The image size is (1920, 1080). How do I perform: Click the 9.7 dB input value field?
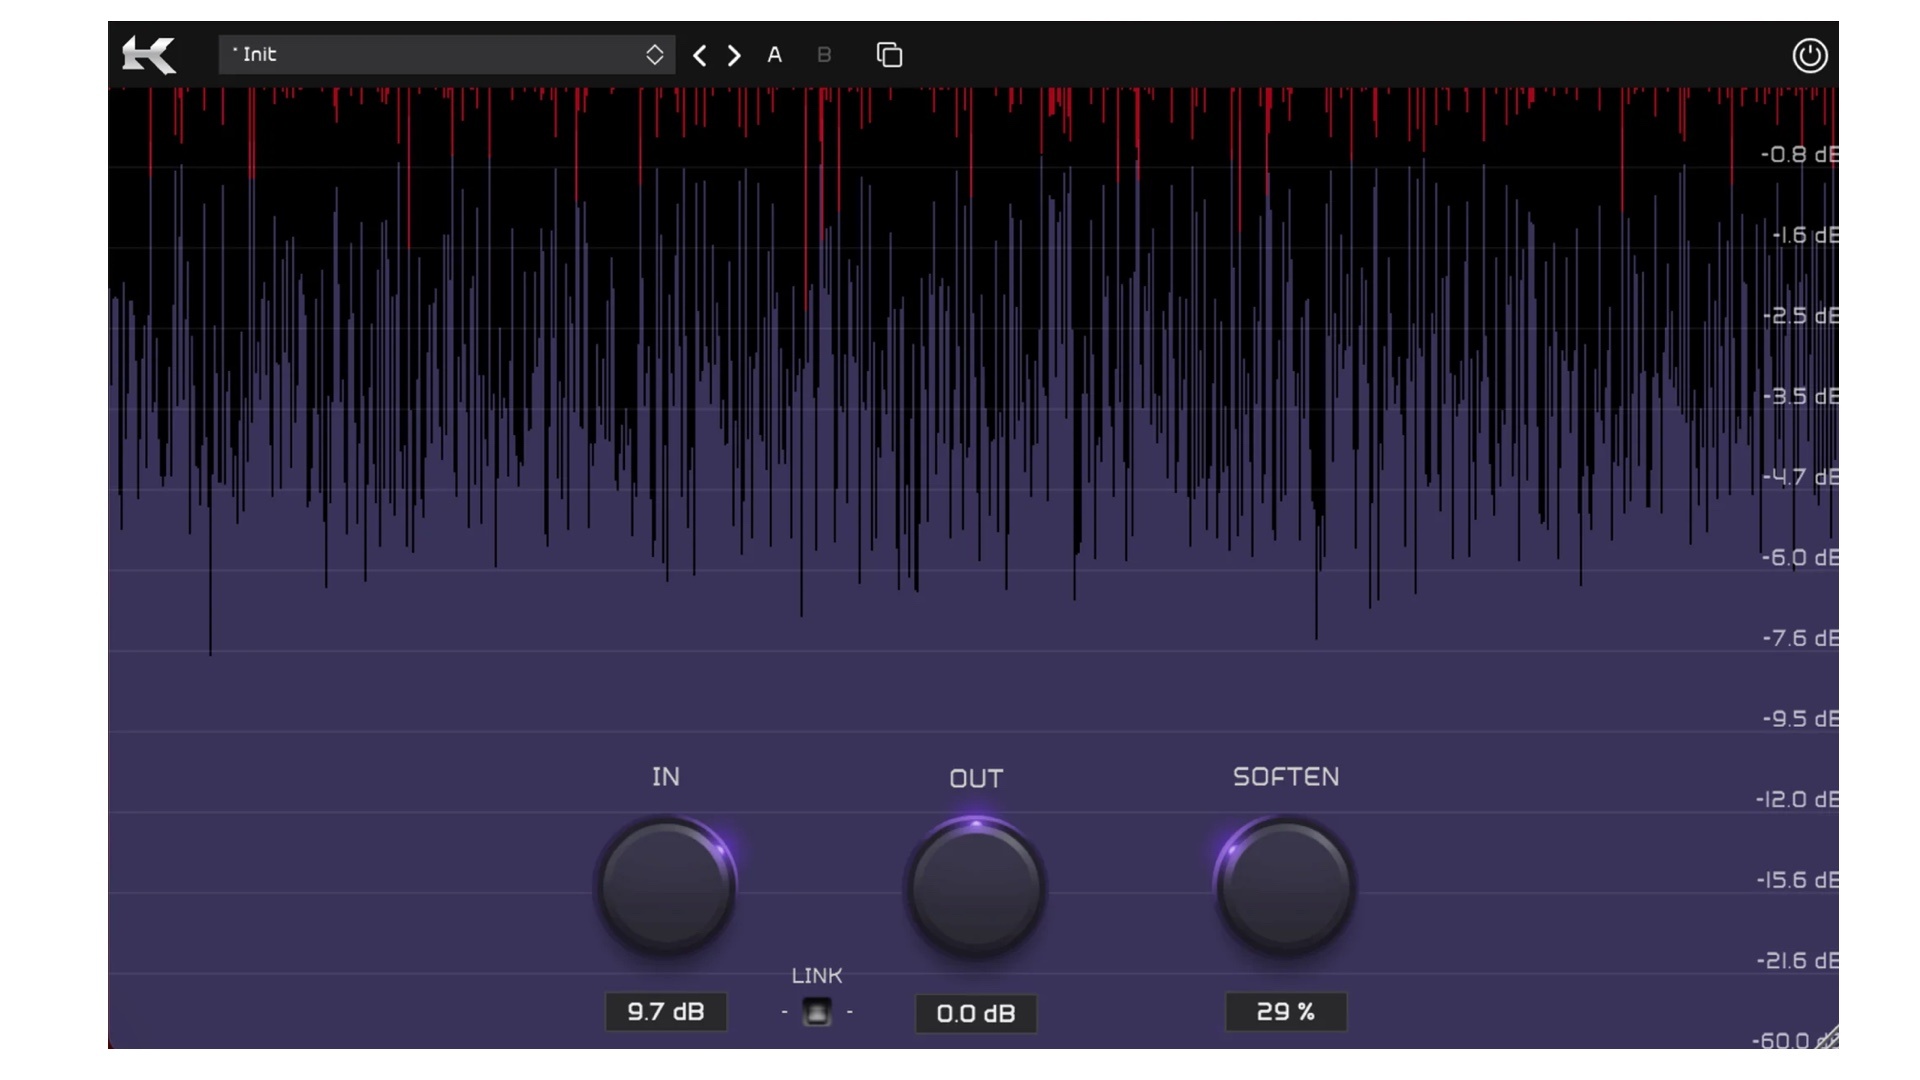pyautogui.click(x=666, y=1012)
